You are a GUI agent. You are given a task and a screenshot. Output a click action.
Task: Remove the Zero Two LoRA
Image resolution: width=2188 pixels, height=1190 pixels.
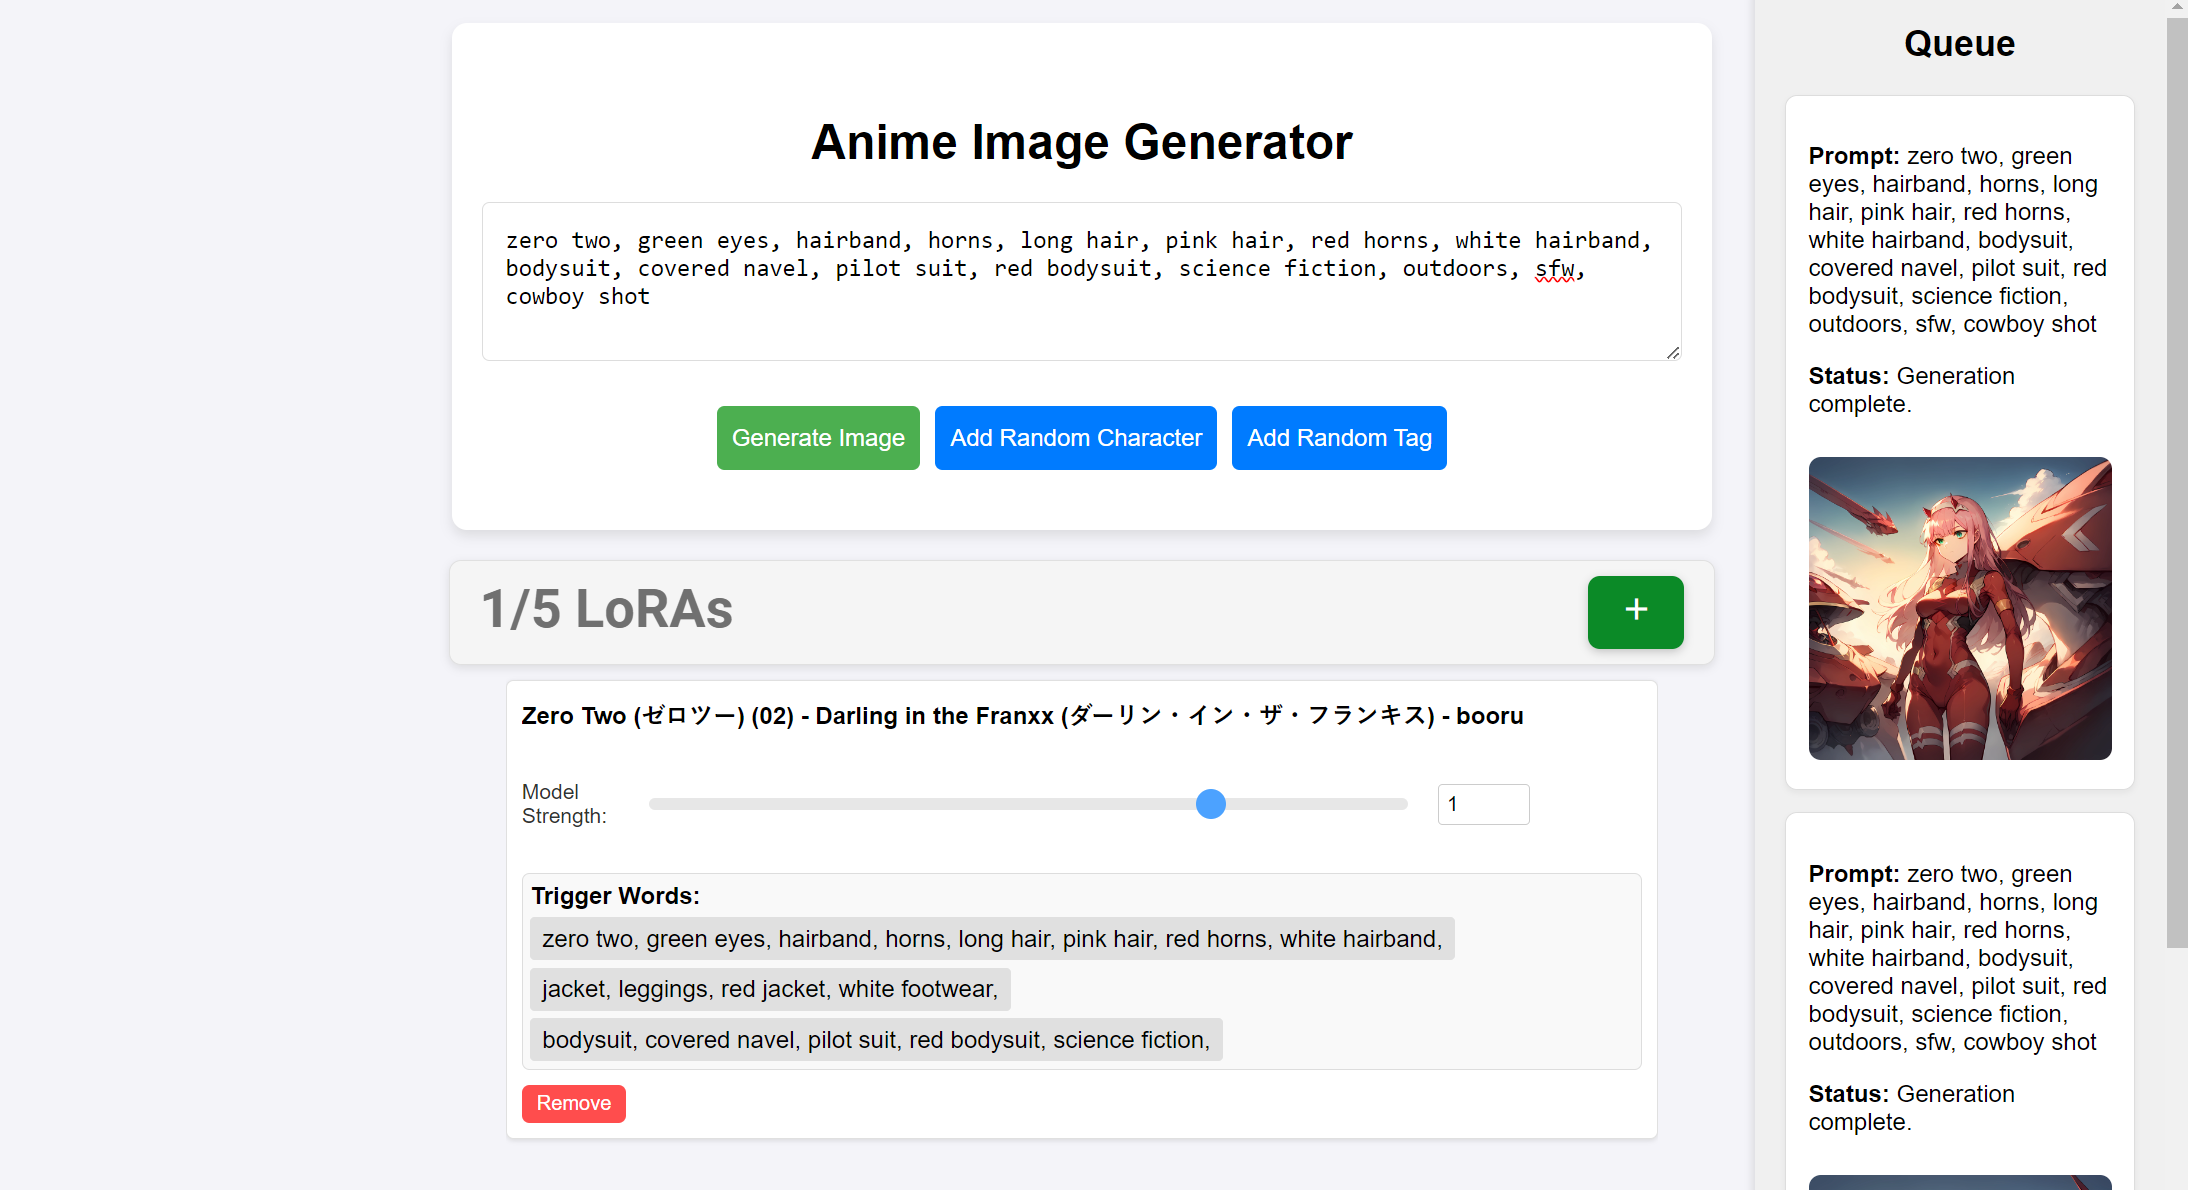point(573,1103)
